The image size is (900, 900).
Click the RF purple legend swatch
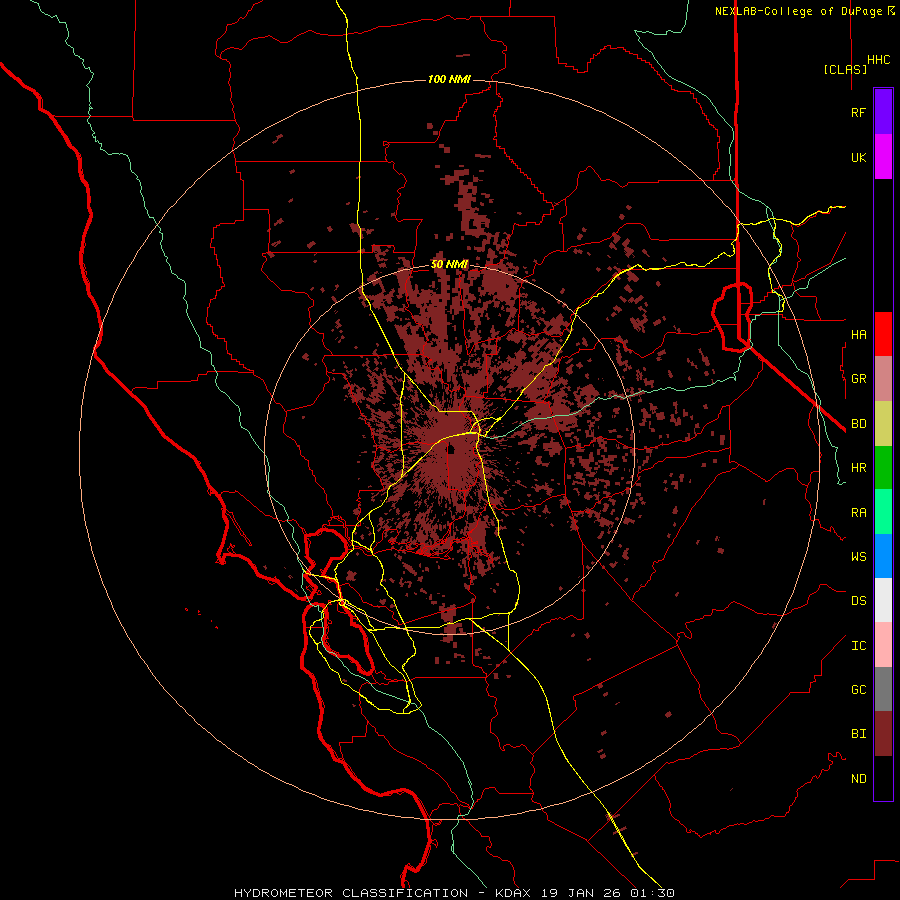[x=883, y=112]
